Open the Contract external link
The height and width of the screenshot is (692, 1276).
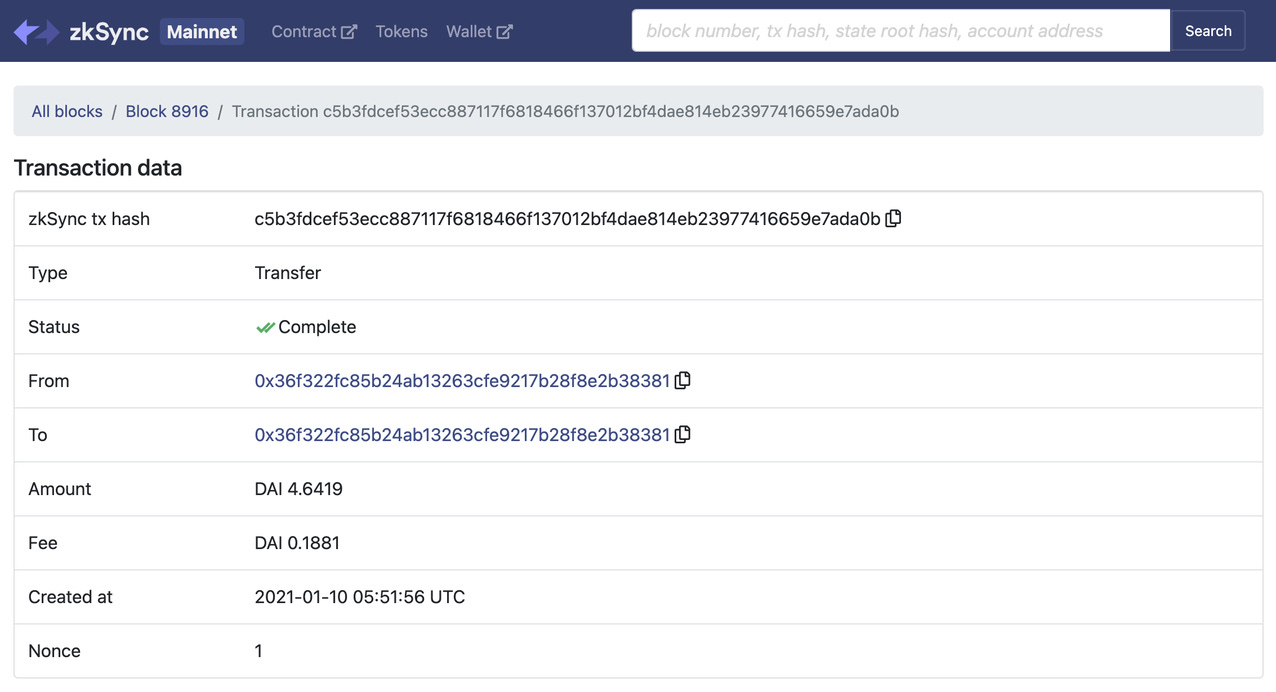(x=314, y=32)
